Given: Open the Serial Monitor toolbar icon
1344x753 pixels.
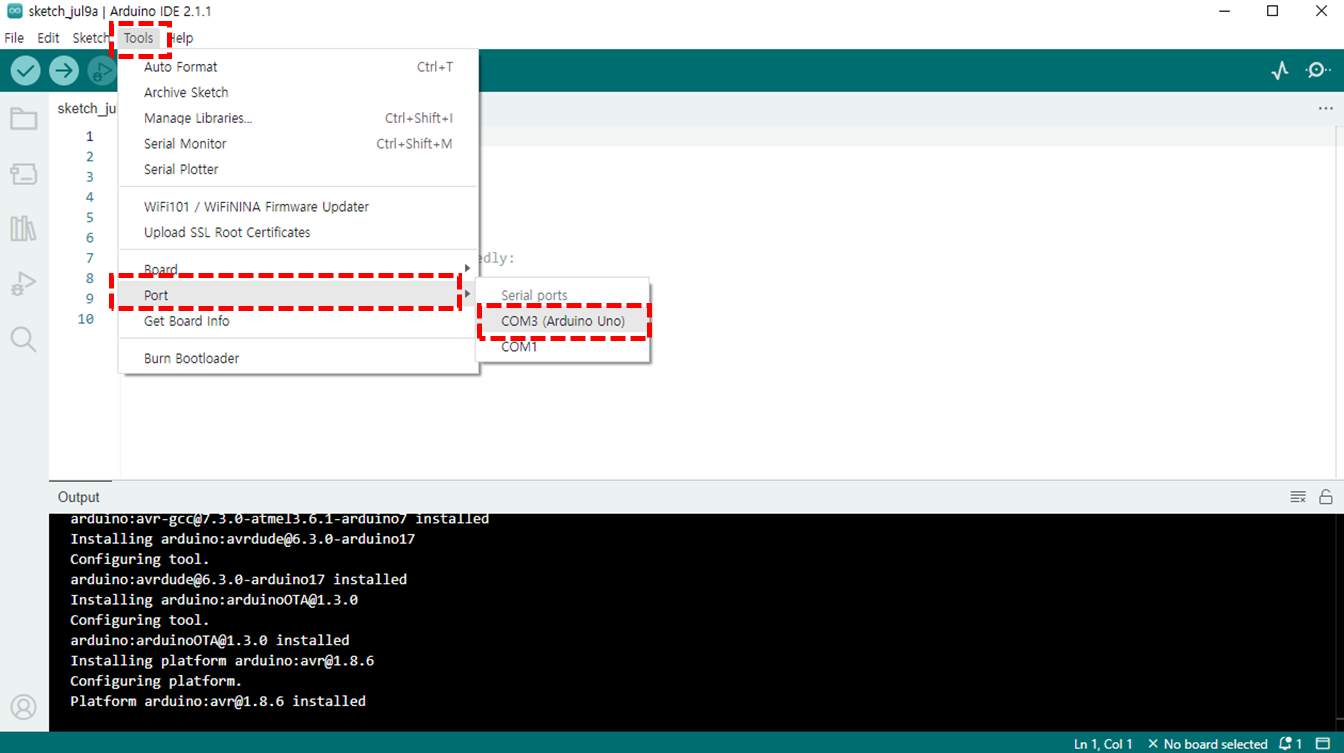Looking at the screenshot, I should pyautogui.click(x=1318, y=71).
